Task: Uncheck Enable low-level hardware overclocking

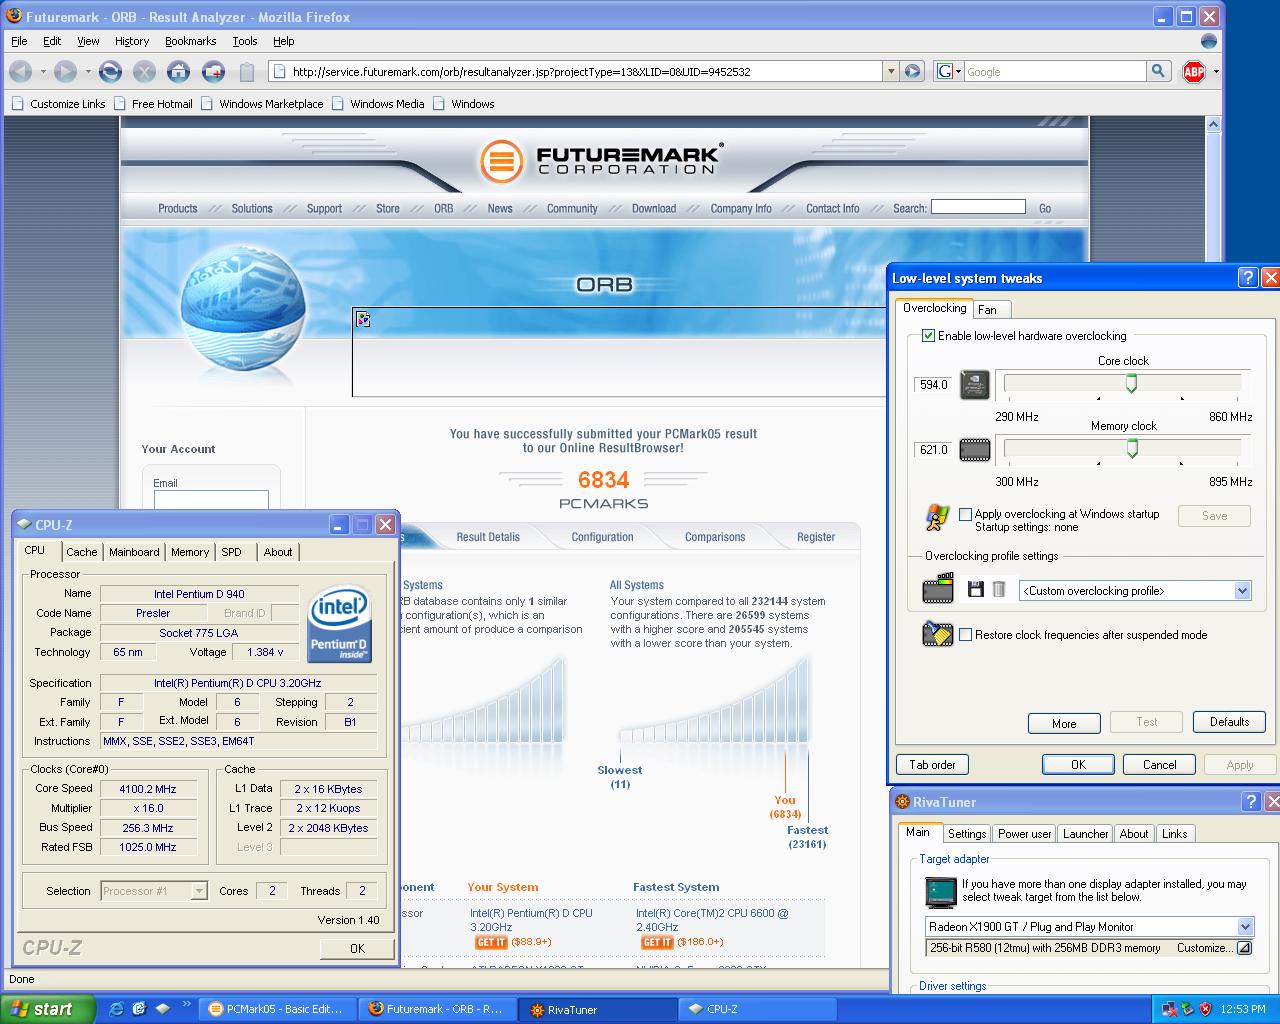Action: (x=928, y=336)
